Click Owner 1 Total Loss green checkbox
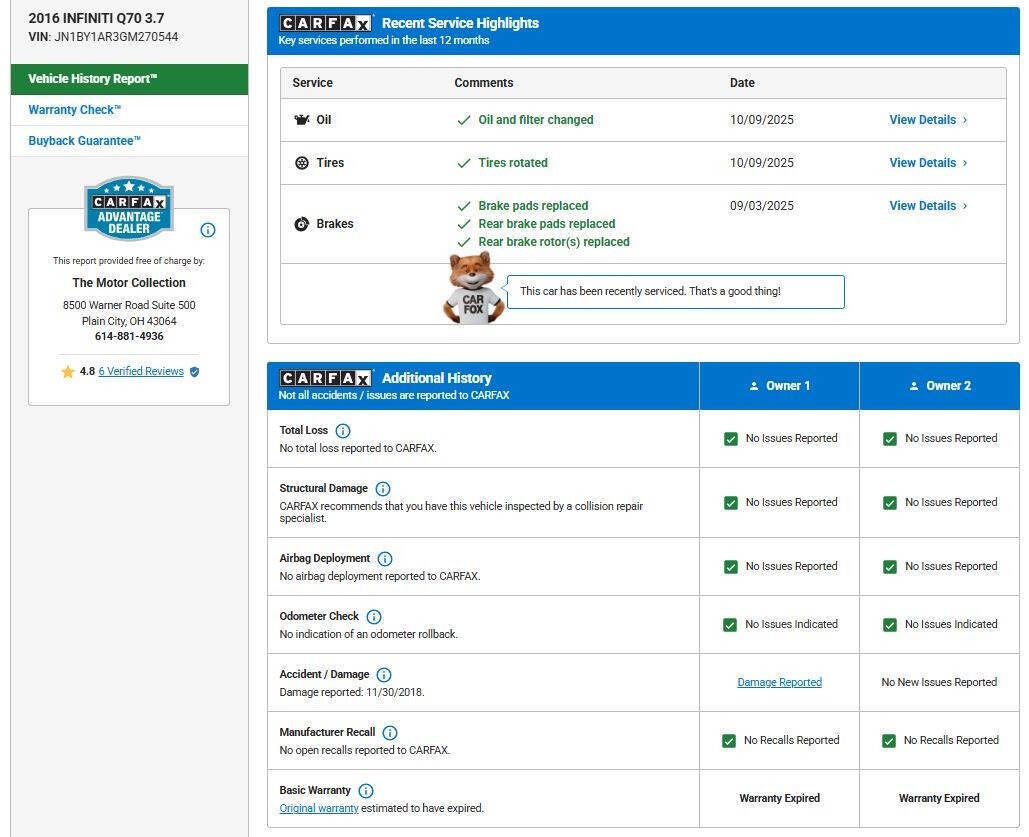 pyautogui.click(x=731, y=439)
